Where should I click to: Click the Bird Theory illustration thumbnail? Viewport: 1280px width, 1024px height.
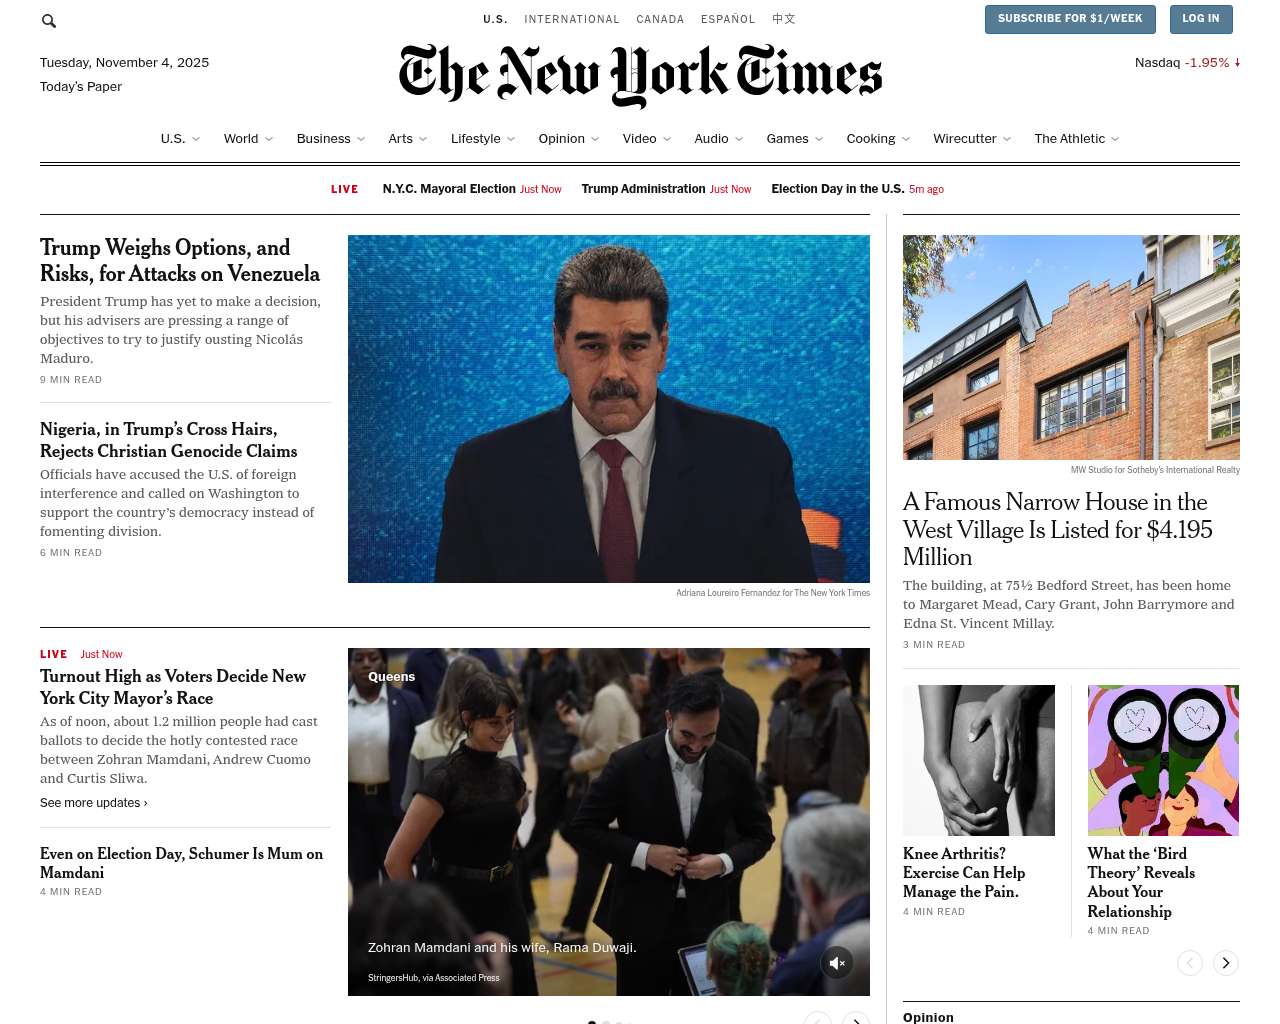(x=1163, y=760)
